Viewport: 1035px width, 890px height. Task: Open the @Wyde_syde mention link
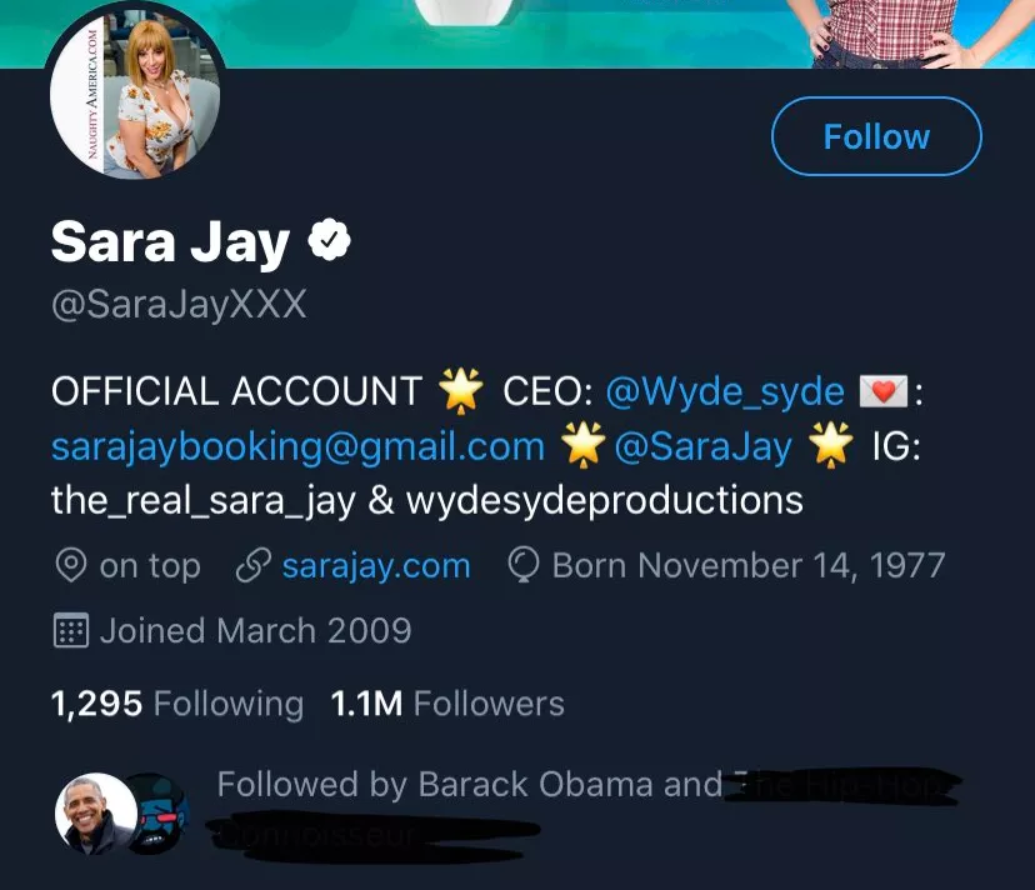tap(725, 391)
